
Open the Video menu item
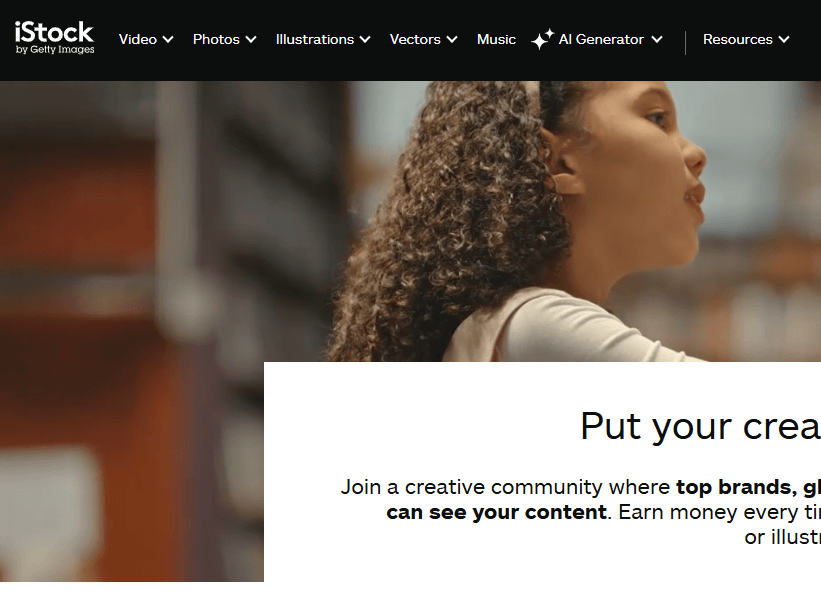[x=138, y=39]
